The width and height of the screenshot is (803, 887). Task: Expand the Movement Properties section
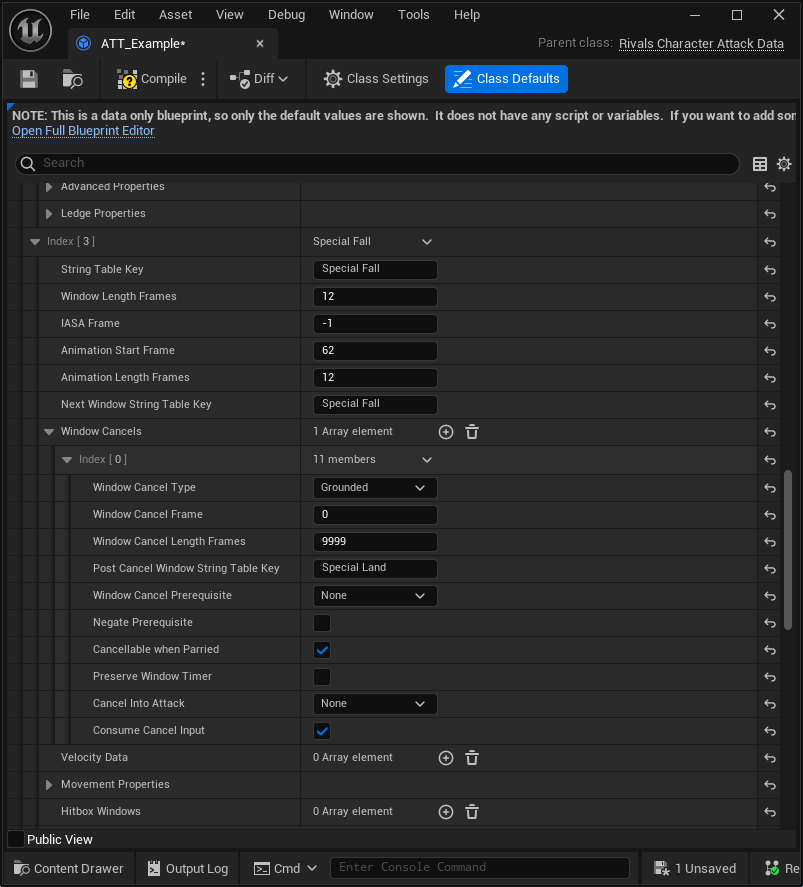pos(49,785)
